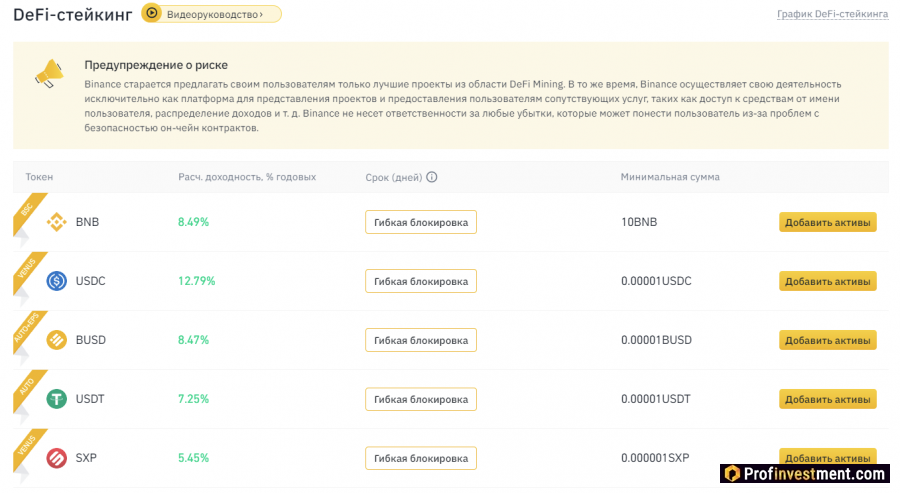Click the USDT coin icon
The height and width of the screenshot is (493, 900).
point(56,399)
